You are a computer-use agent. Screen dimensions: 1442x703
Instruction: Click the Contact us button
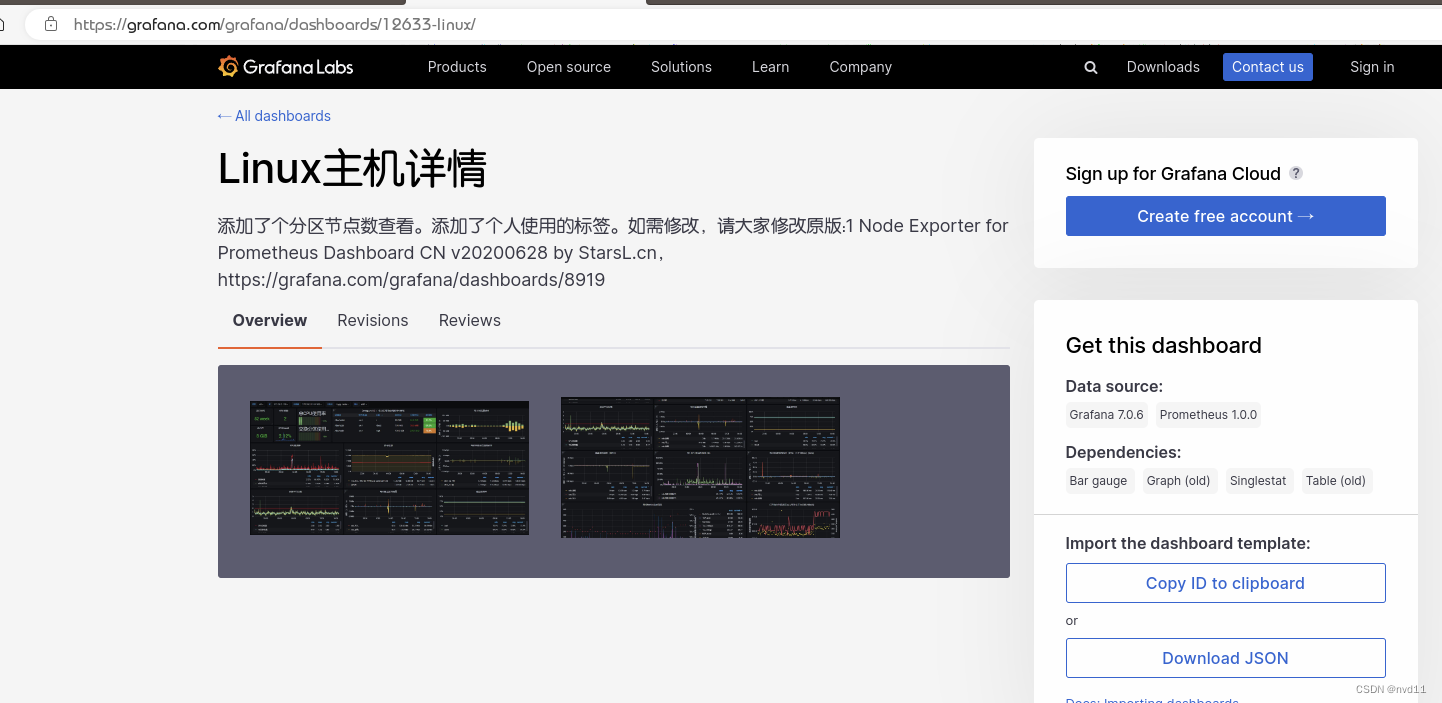1267,67
